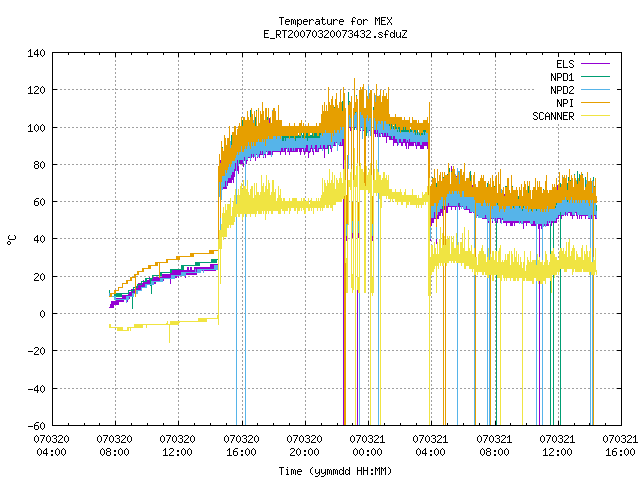Click the orange NPI legend line
640x480 pixels.
(x=595, y=103)
